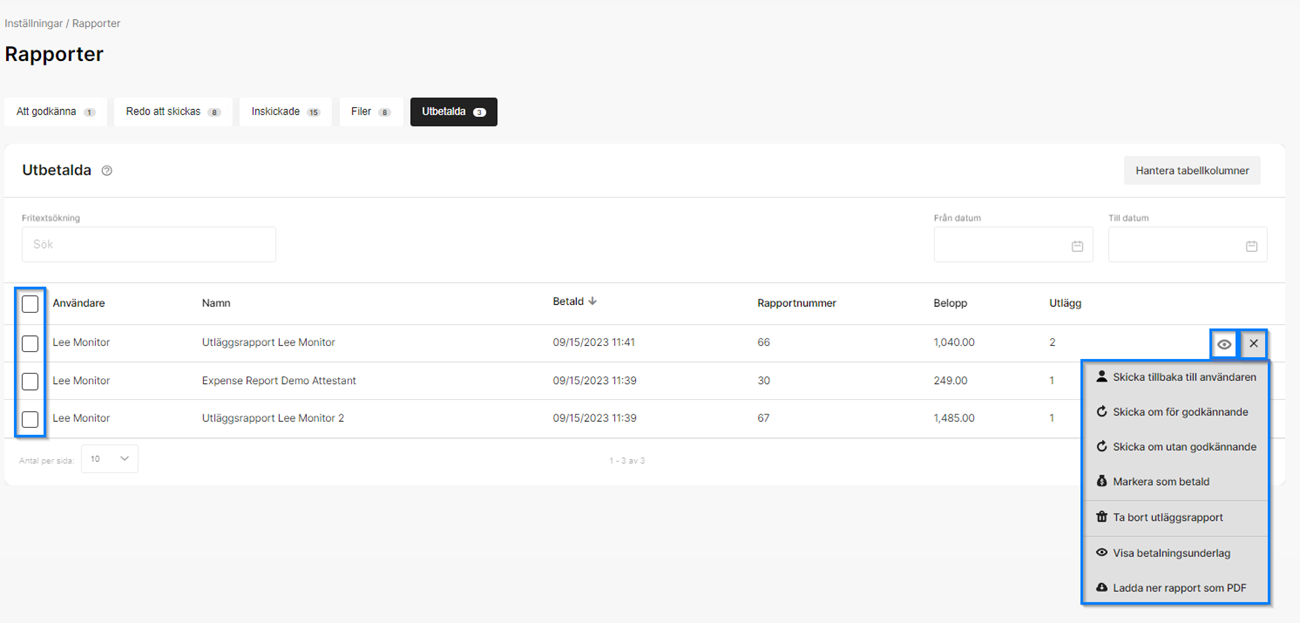The height and width of the screenshot is (623, 1300).
Task: Open the Till datum calendar icon
Action: (1251, 246)
